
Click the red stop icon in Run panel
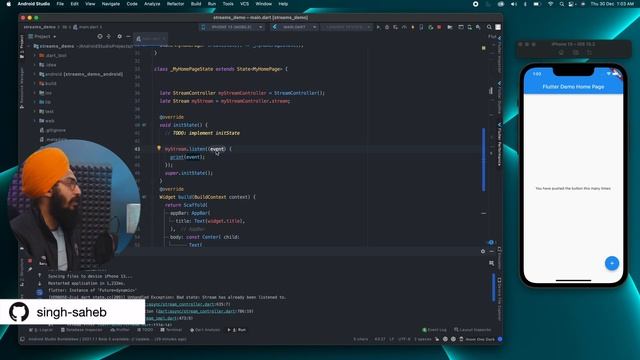click(x=30, y=261)
